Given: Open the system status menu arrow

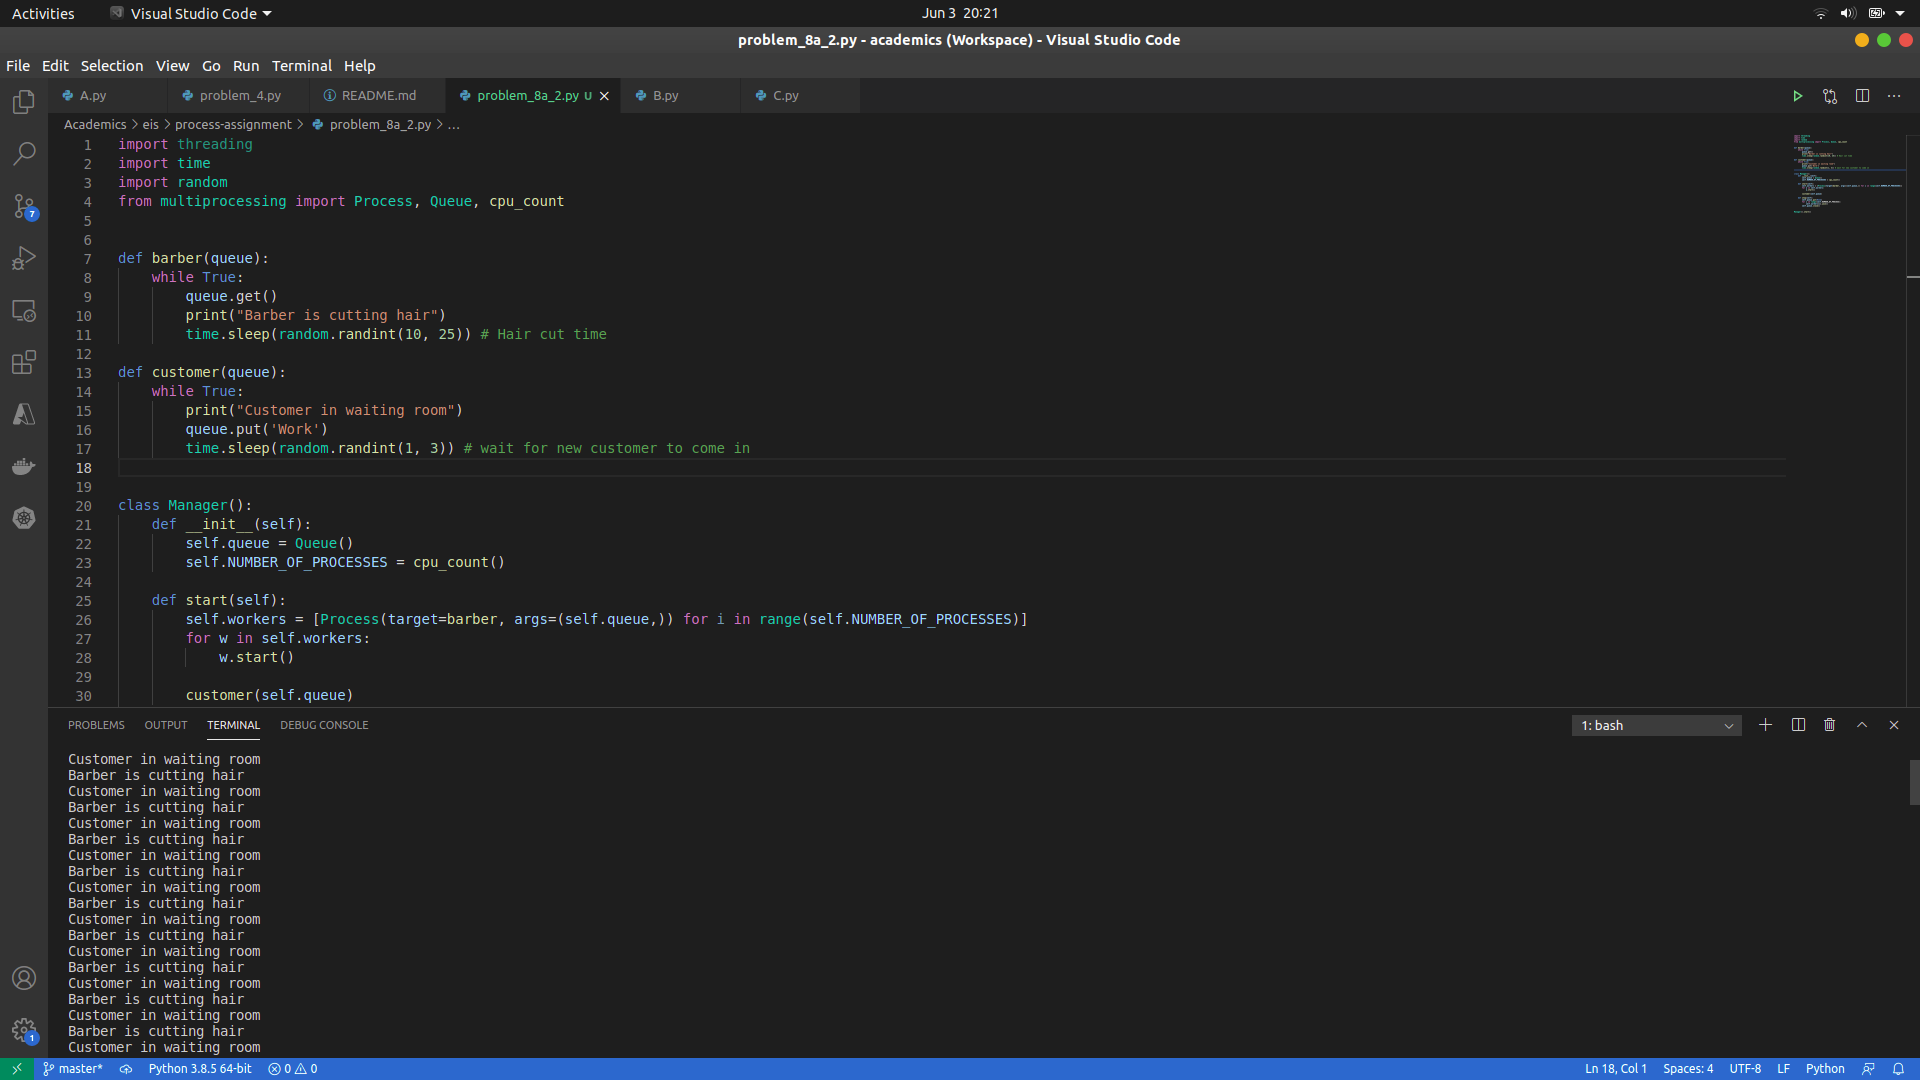Looking at the screenshot, I should click(1900, 13).
